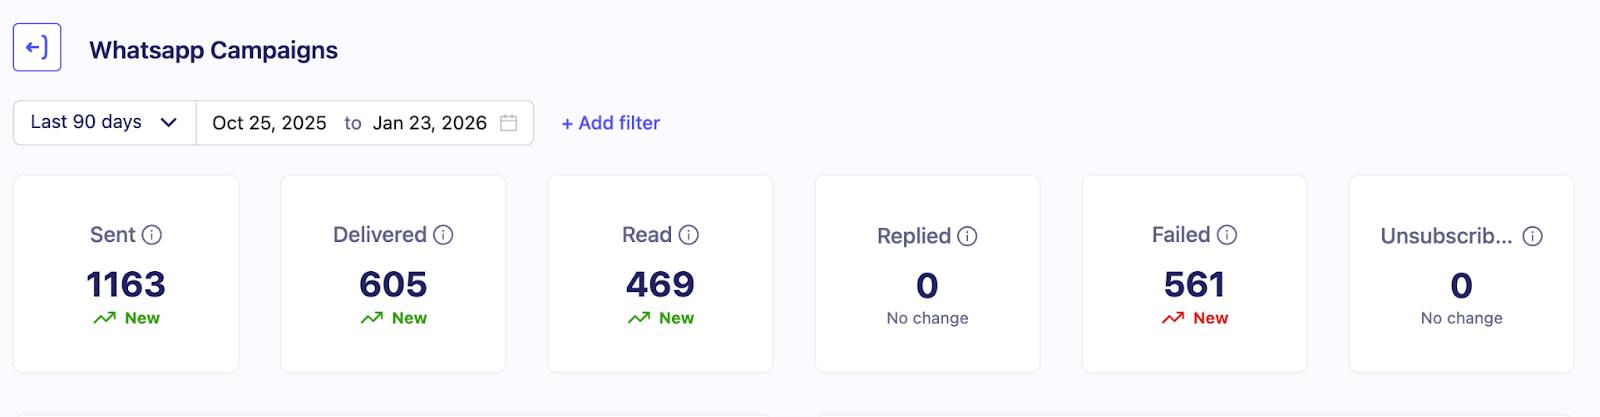1600x417 pixels.
Task: Click the Add filter link
Action: click(x=610, y=123)
